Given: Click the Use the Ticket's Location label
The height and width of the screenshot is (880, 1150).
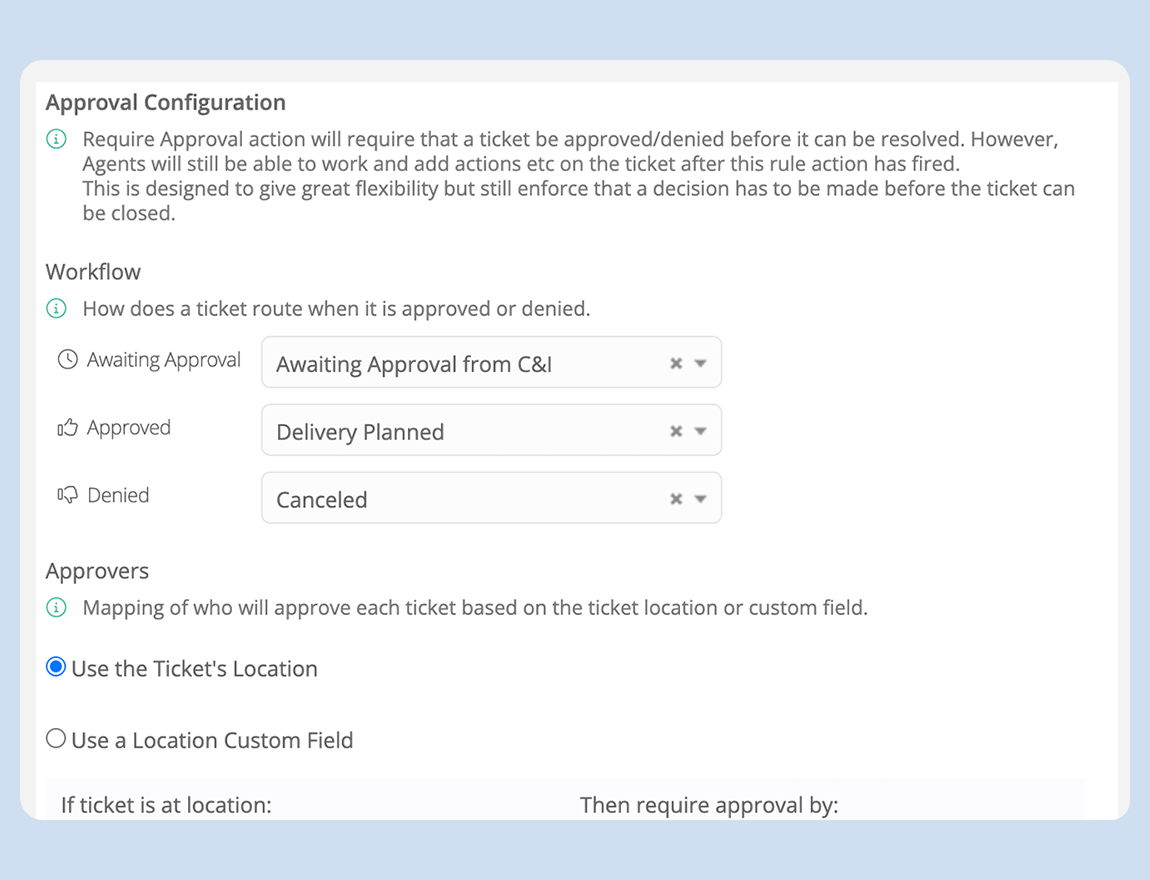Looking at the screenshot, I should pyautogui.click(x=194, y=669).
